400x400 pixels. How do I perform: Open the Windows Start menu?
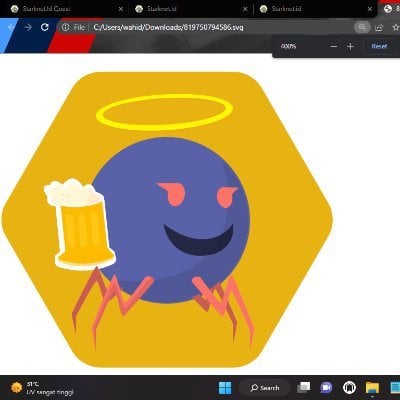click(225, 388)
